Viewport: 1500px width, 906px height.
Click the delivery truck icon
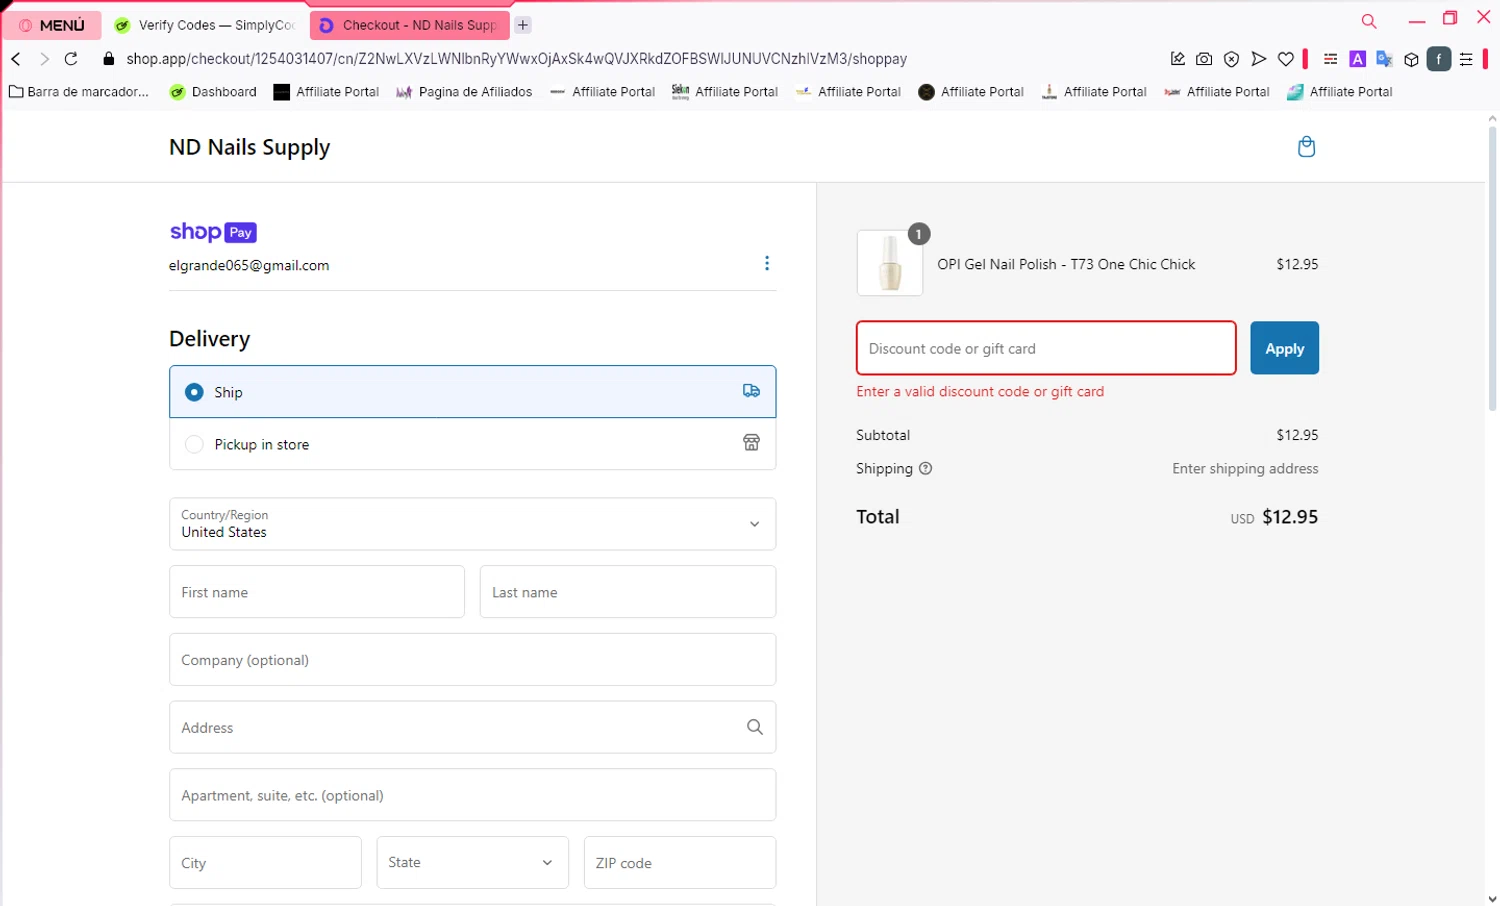click(x=751, y=391)
